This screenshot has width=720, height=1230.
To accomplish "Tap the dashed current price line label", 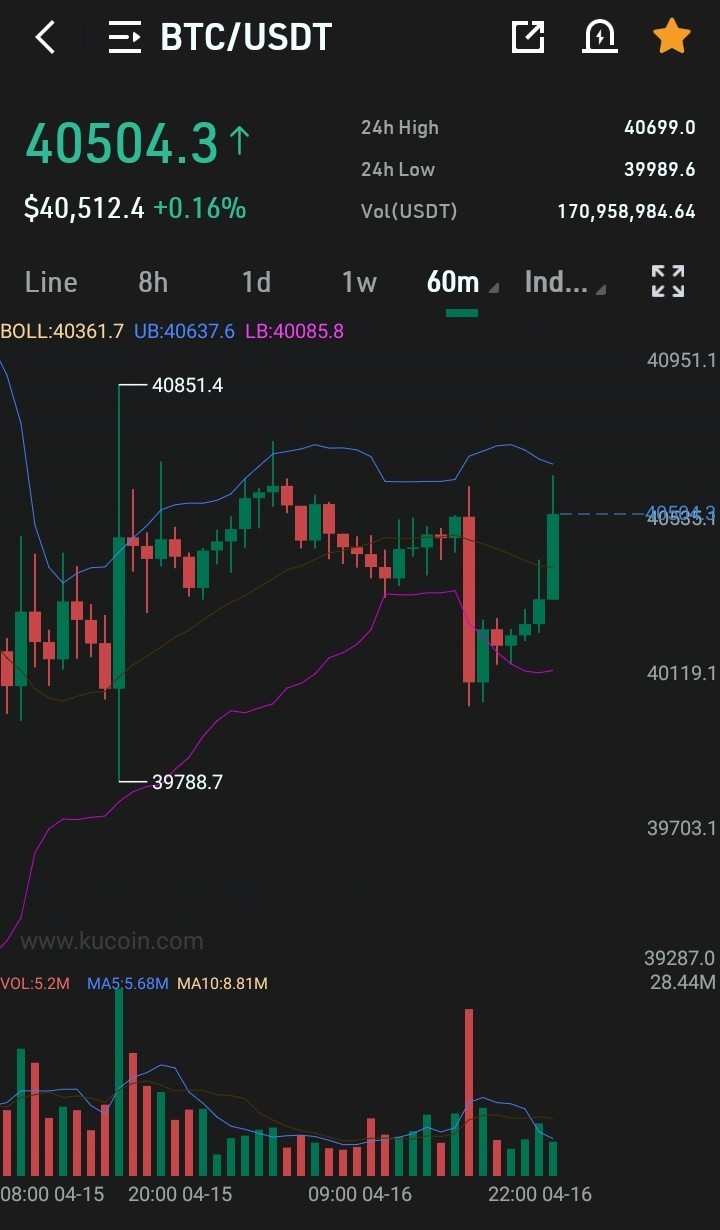I will tap(681, 514).
